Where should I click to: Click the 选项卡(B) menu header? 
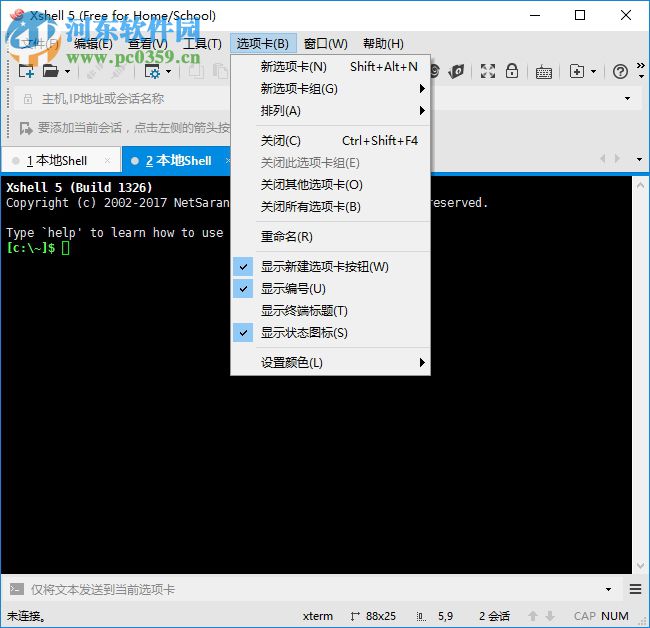263,43
